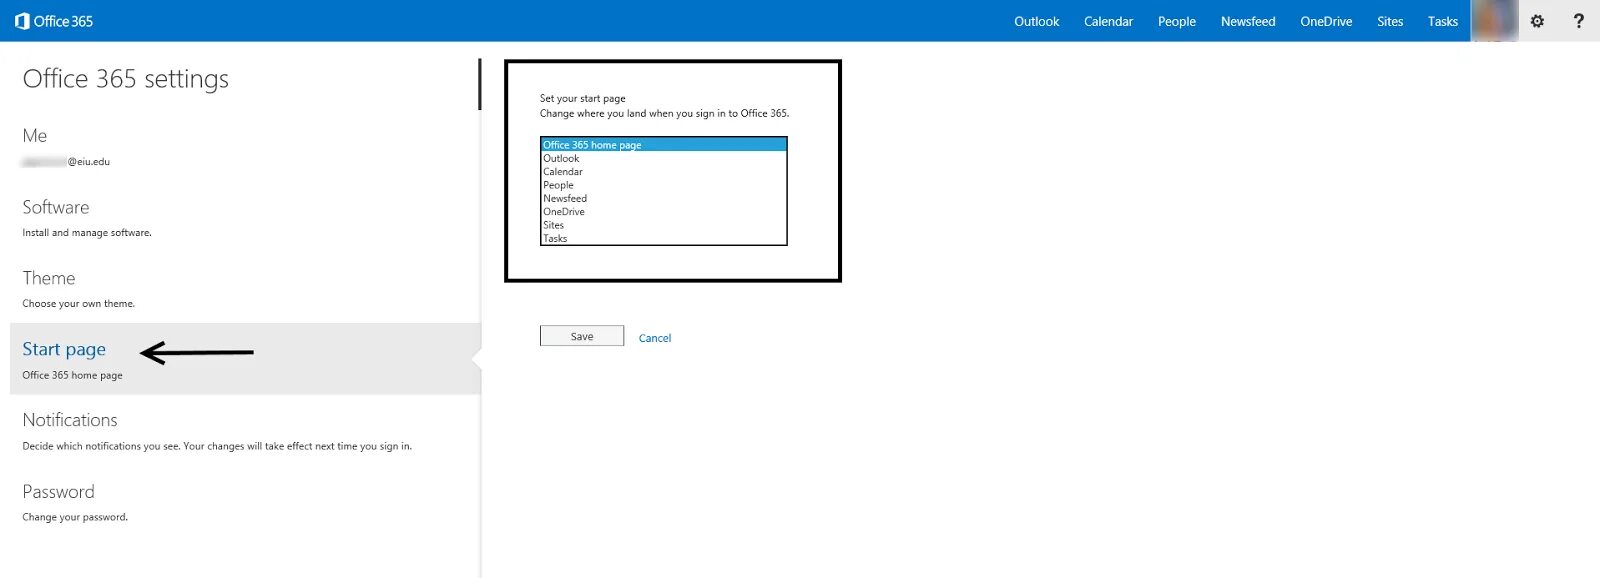
Task: Click the 'Office 365 settings' heading
Action: 126,79
